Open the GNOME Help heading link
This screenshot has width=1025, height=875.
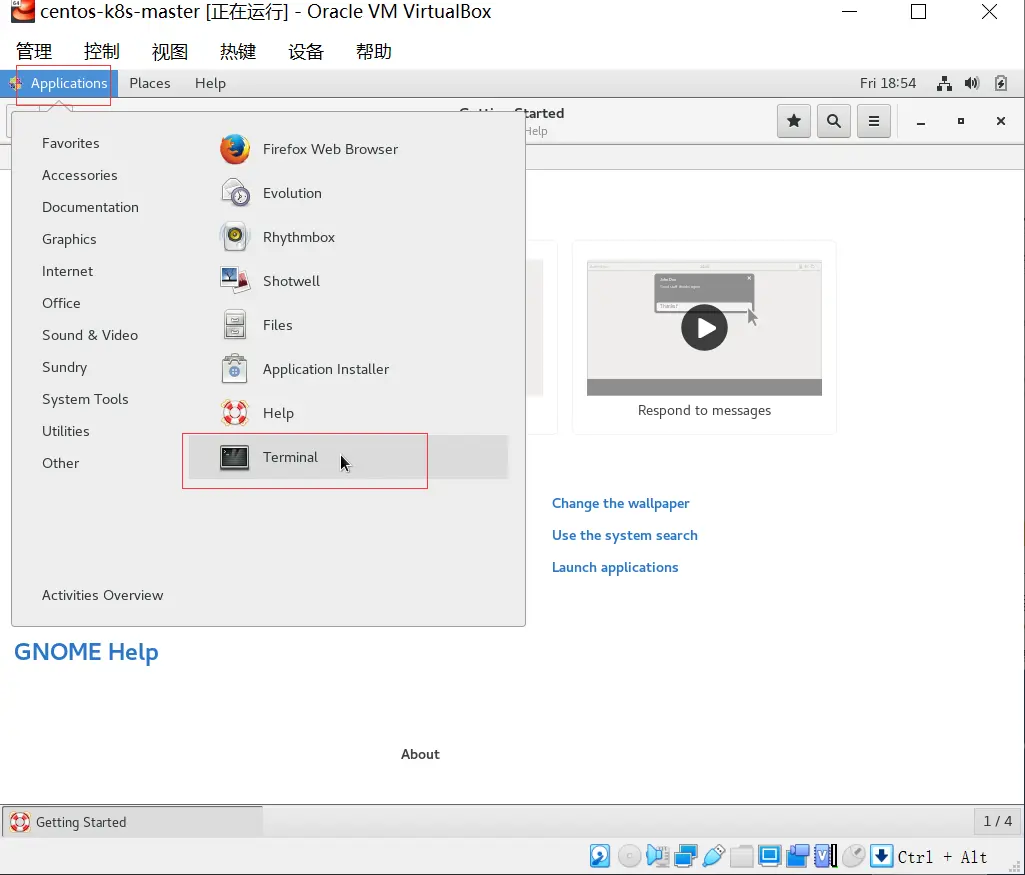click(x=86, y=652)
